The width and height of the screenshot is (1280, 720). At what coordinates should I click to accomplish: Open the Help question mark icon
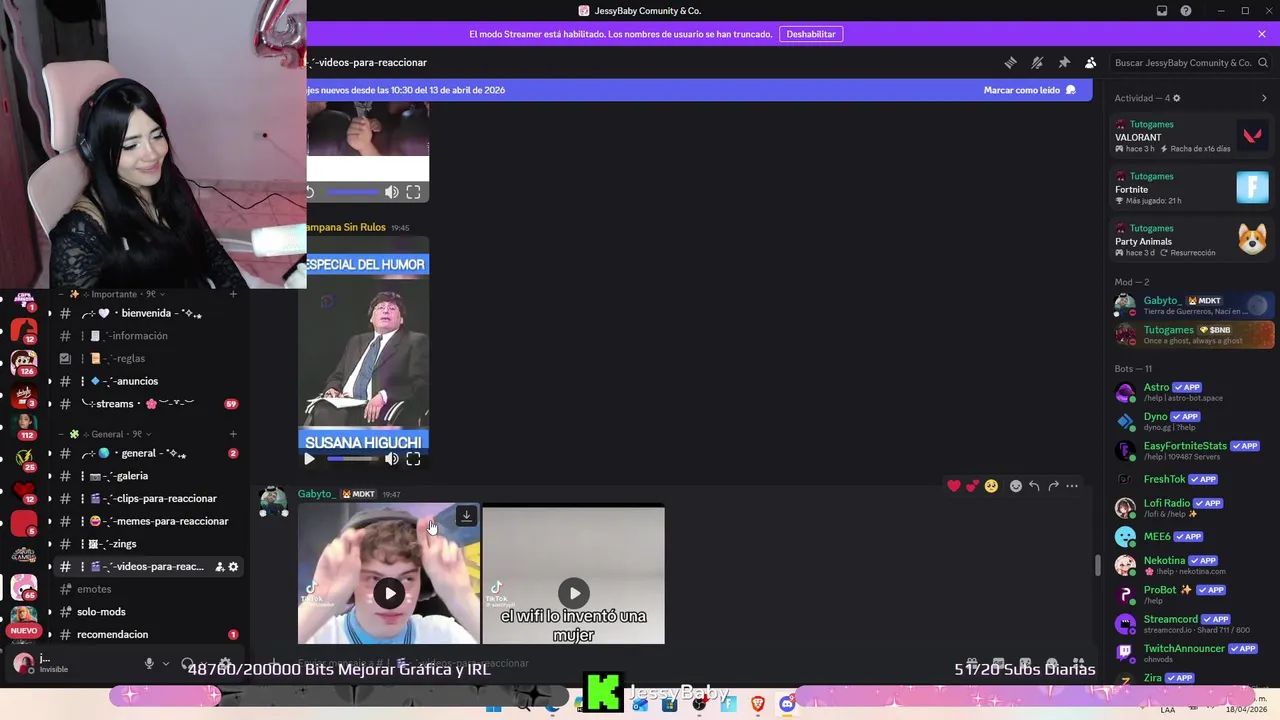tap(1186, 11)
